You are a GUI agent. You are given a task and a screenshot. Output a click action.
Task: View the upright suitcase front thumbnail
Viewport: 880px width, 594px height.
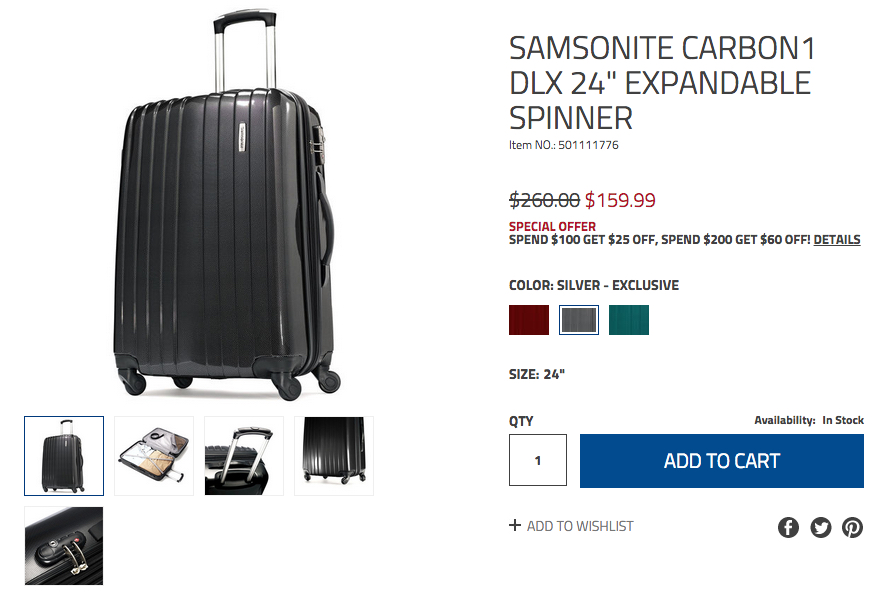[64, 456]
